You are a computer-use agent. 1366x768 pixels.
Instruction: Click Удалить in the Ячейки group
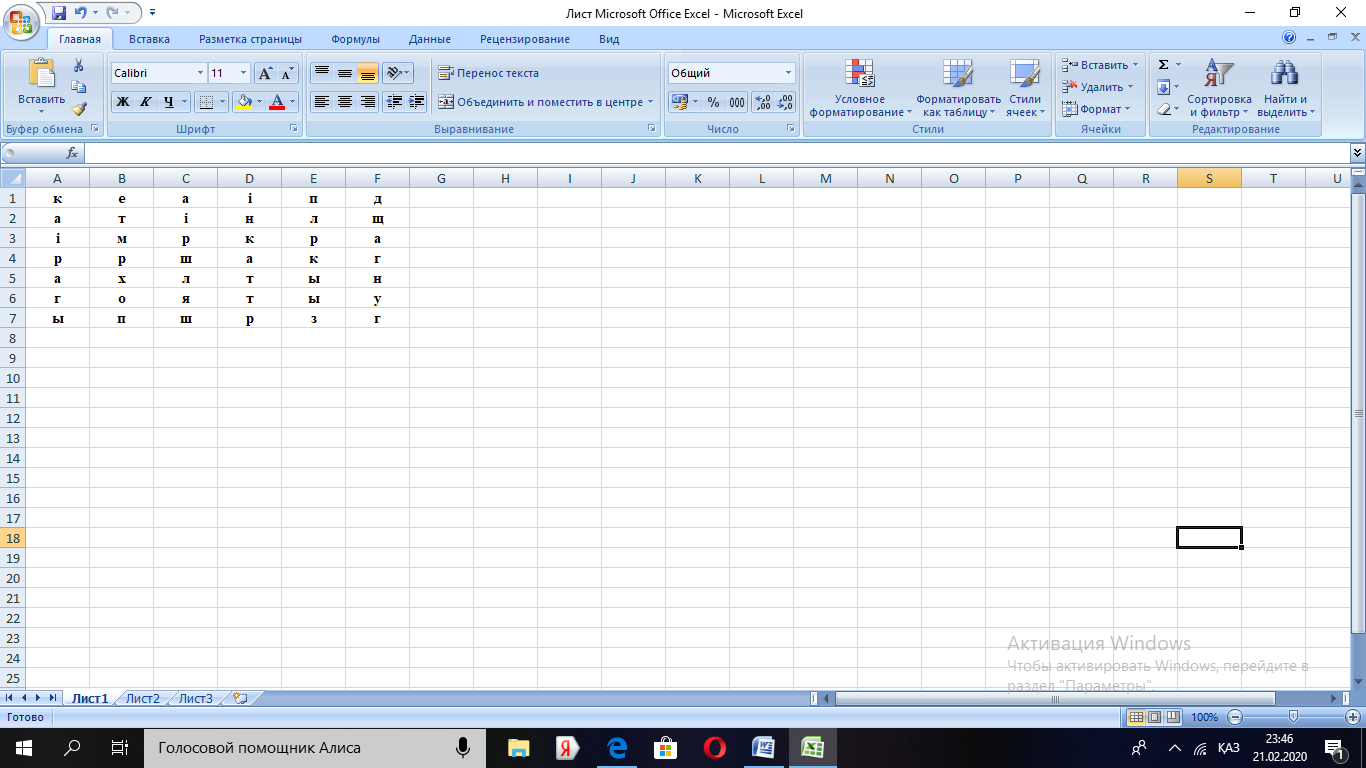[x=1096, y=87]
